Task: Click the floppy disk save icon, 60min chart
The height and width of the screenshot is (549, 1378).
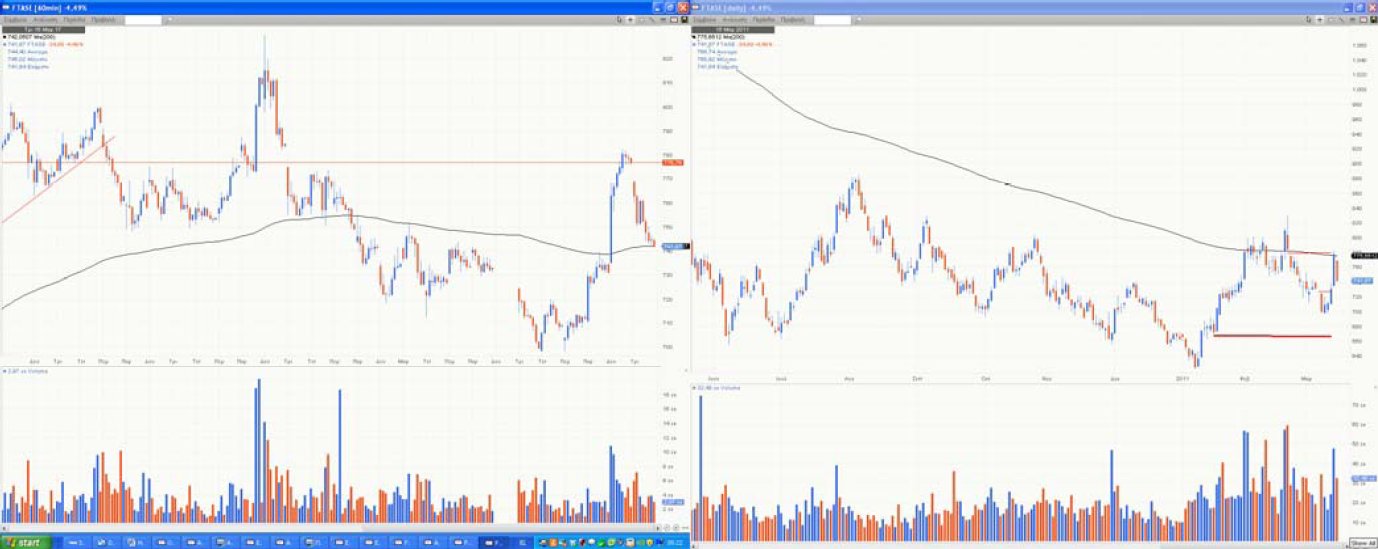Action: point(684,19)
